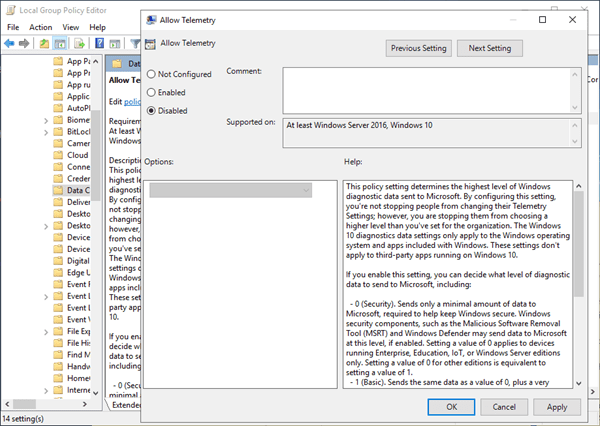Click the folder icon next to Find M
The height and width of the screenshot is (426, 600).
click(x=58, y=354)
